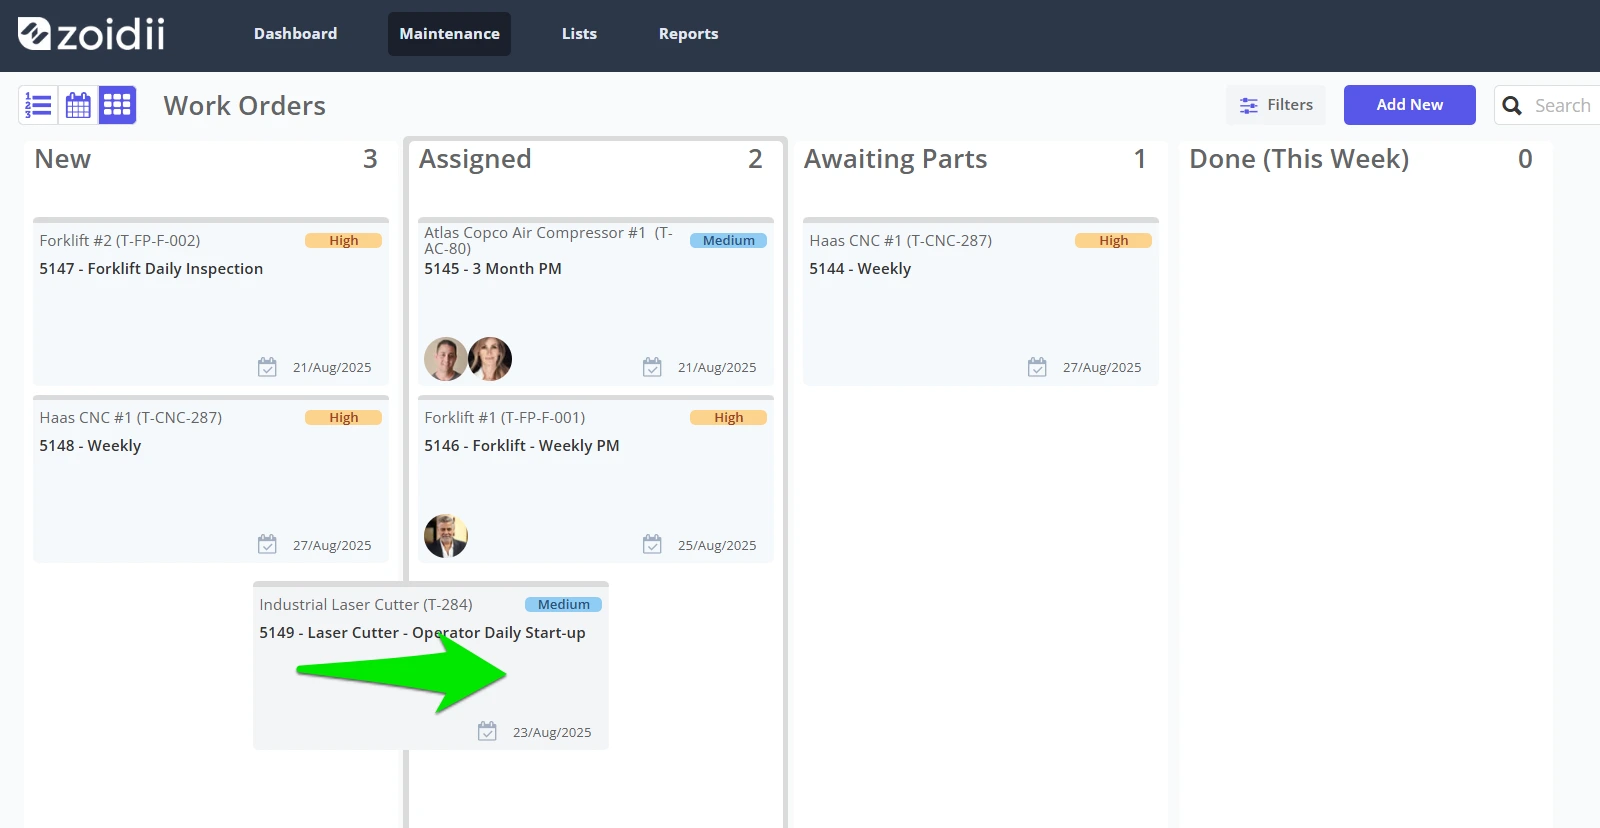Viewport: 1600px width, 828px height.
Task: Open the Maintenance tab
Action: pyautogui.click(x=449, y=34)
